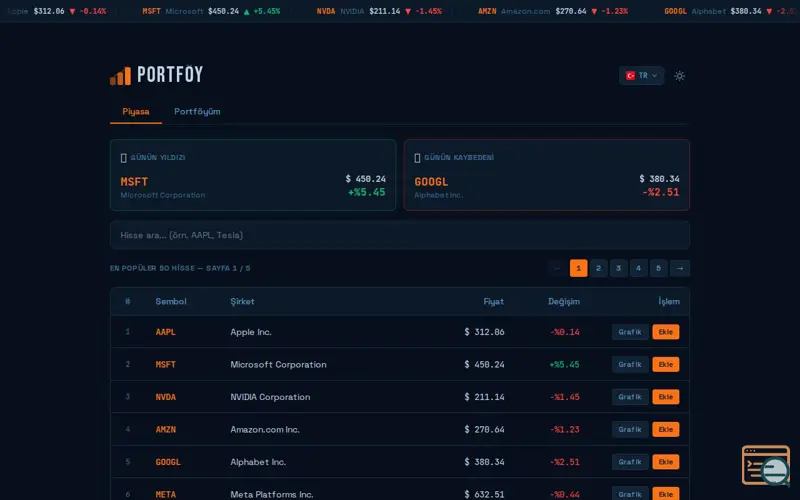Open Grafik for Amazon.com Inc. row
The width and height of the screenshot is (800, 500).
tap(630, 430)
